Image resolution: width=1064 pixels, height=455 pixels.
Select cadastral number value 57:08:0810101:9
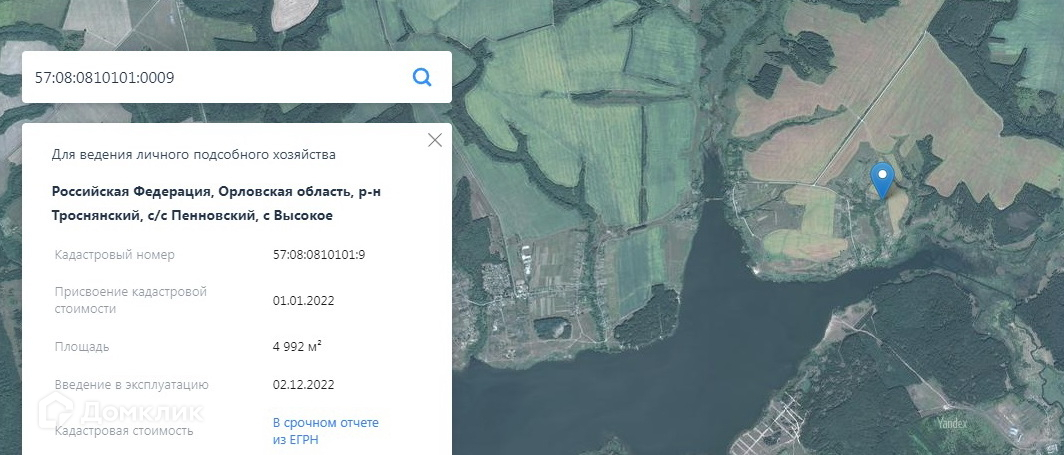(x=319, y=255)
